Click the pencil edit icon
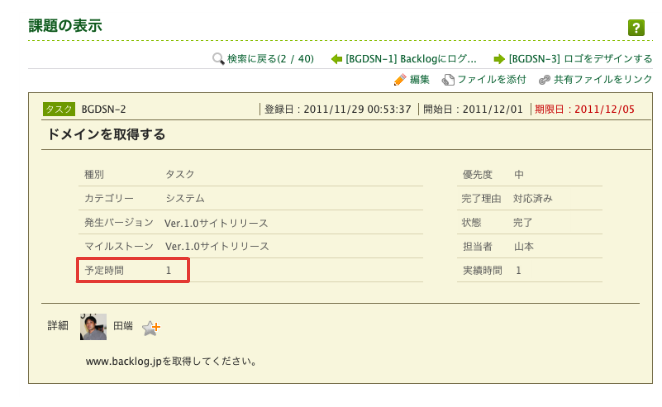Screen dimensions: 662x407 399,79
